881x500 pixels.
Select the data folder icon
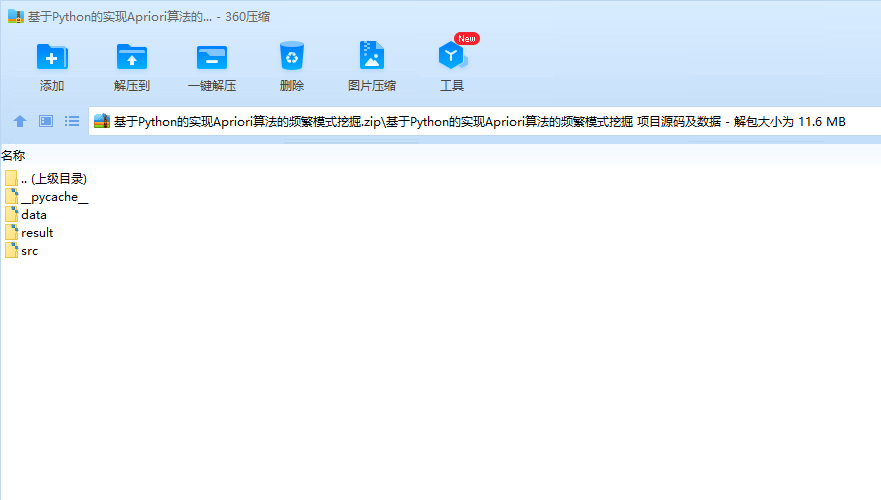pos(11,214)
